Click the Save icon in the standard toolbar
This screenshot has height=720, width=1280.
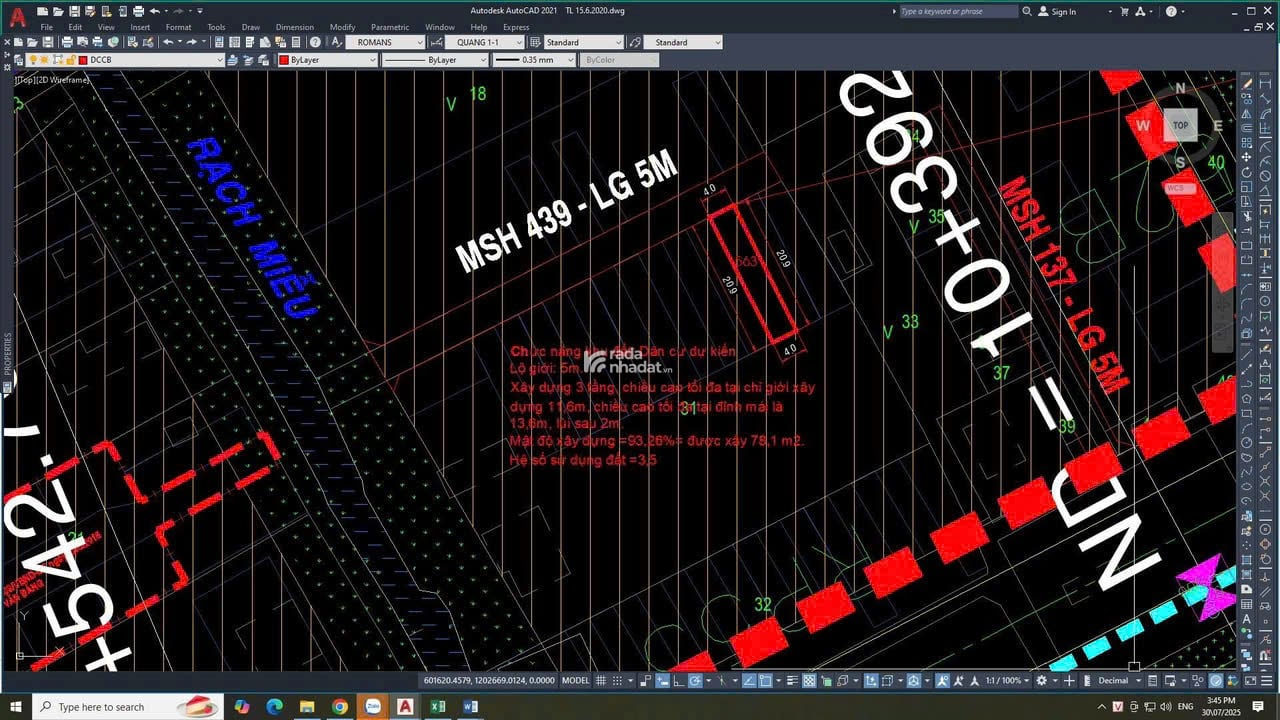click(x=46, y=43)
